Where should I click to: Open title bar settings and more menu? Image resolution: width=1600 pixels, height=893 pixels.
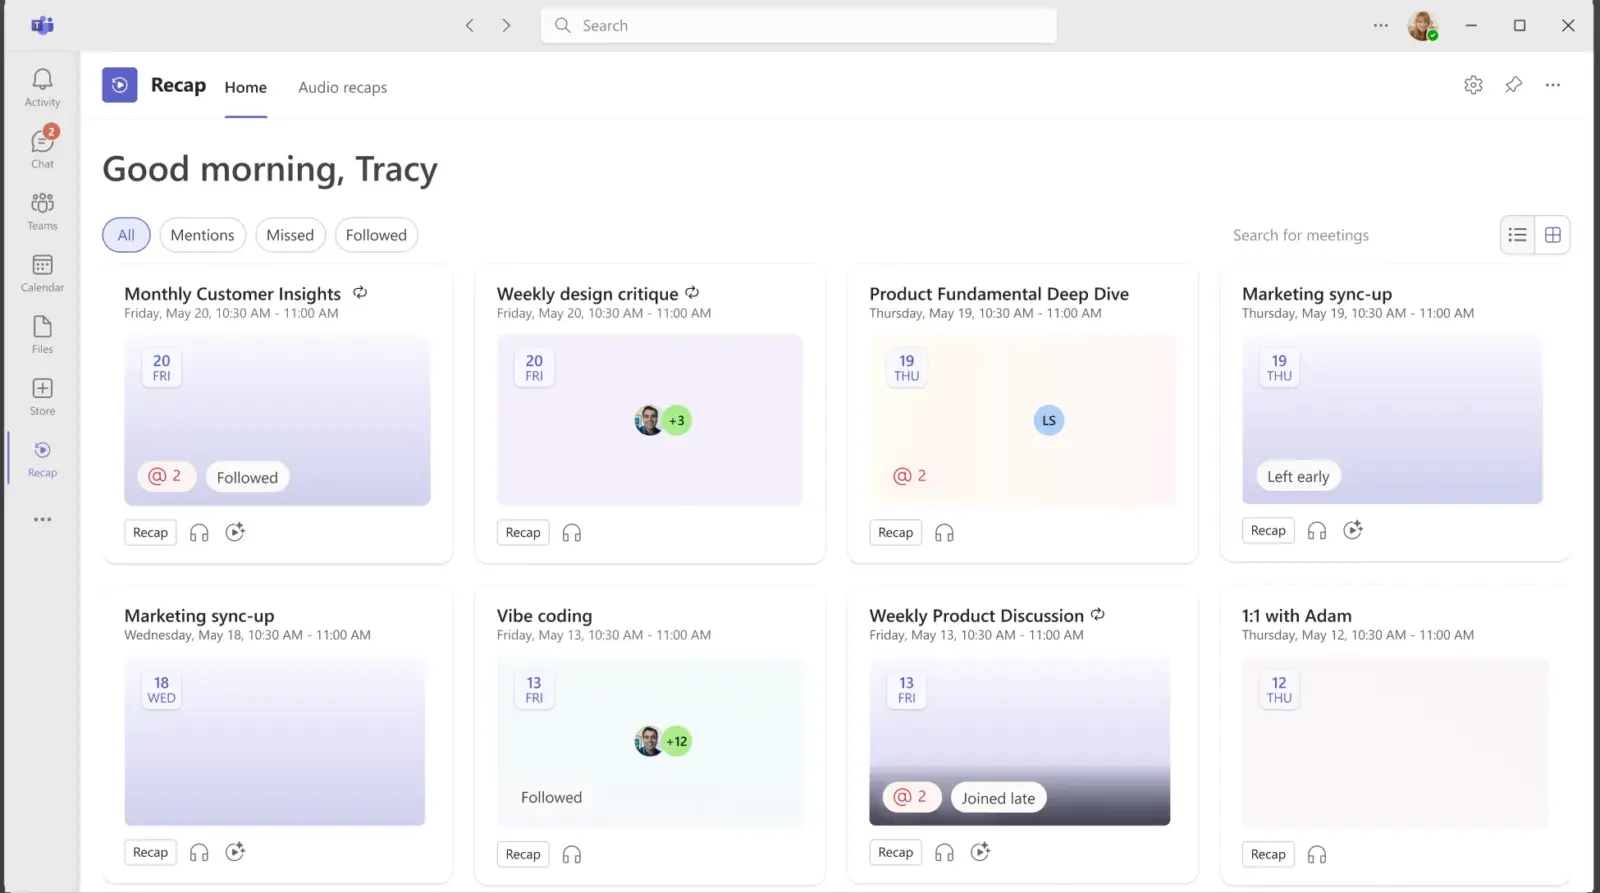coord(1381,26)
